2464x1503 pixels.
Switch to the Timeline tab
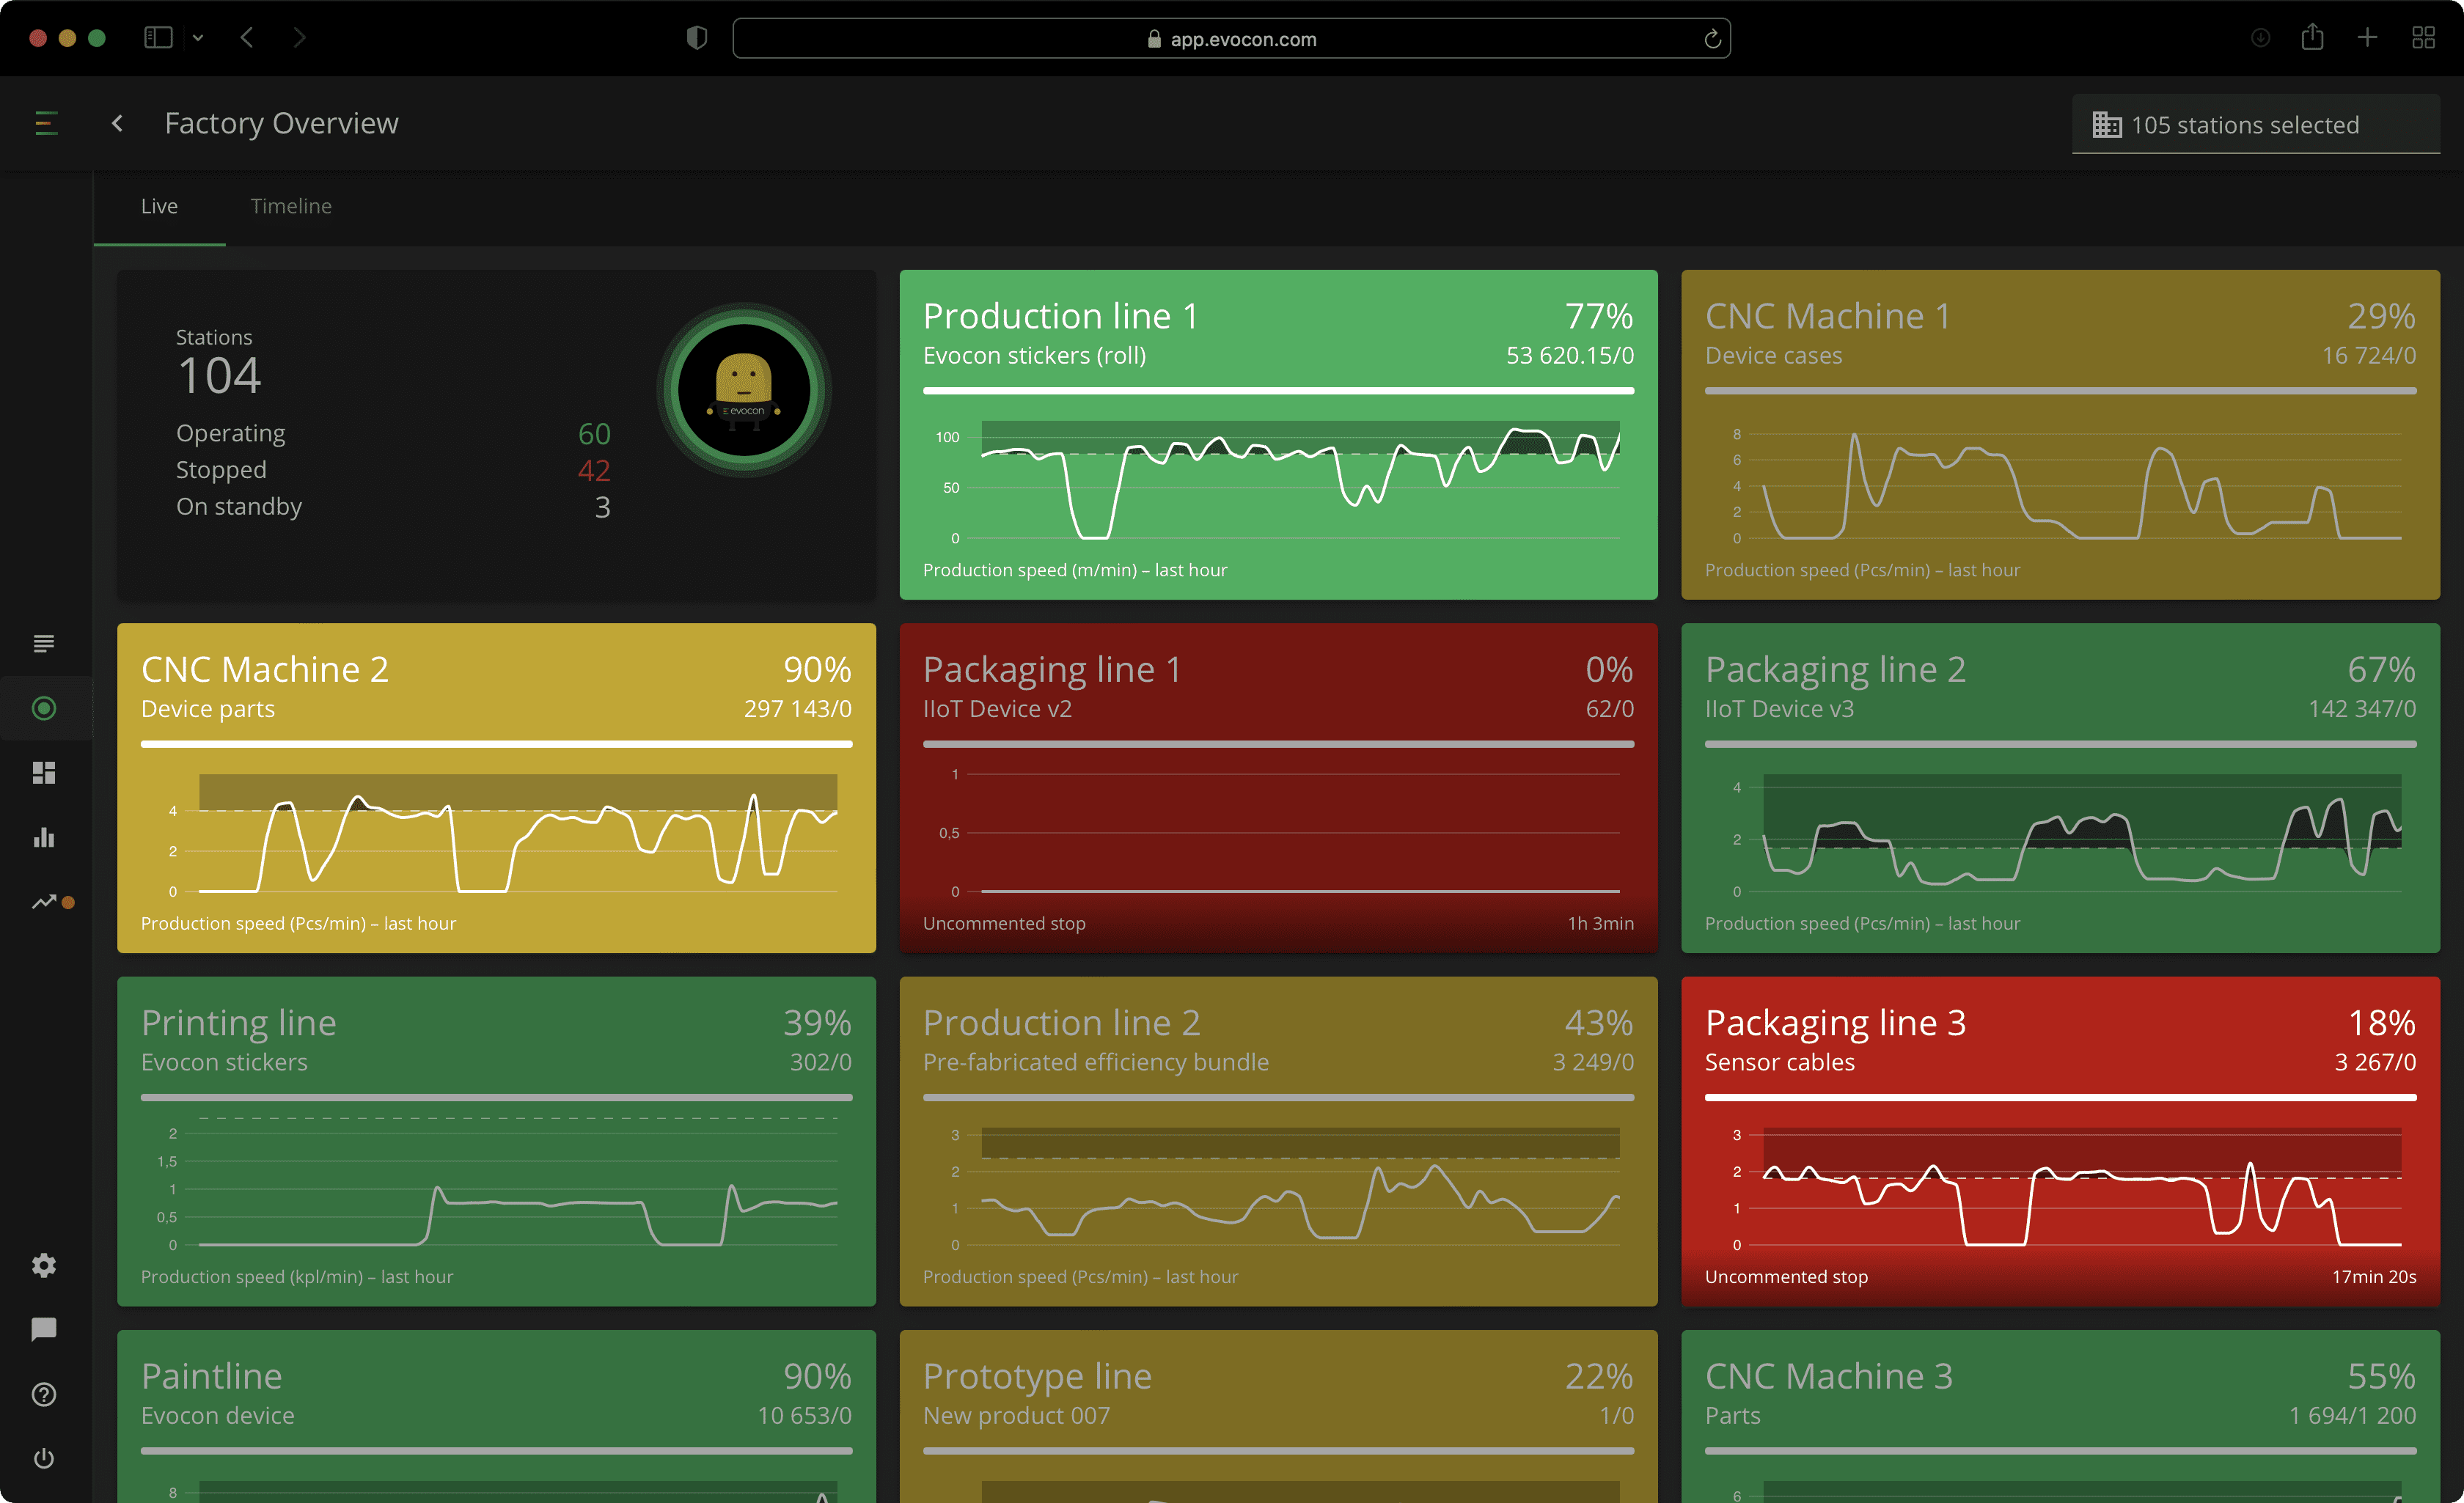(x=291, y=206)
